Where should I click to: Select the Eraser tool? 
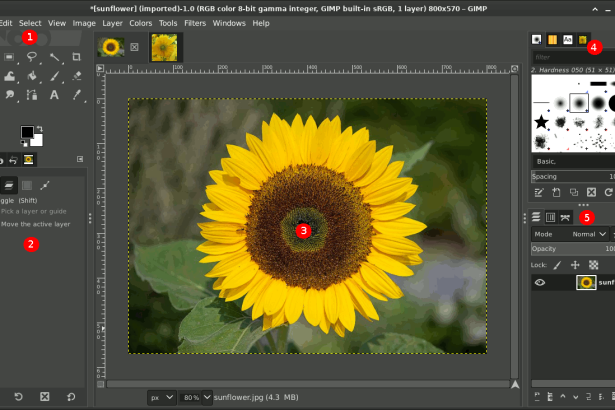[77, 76]
